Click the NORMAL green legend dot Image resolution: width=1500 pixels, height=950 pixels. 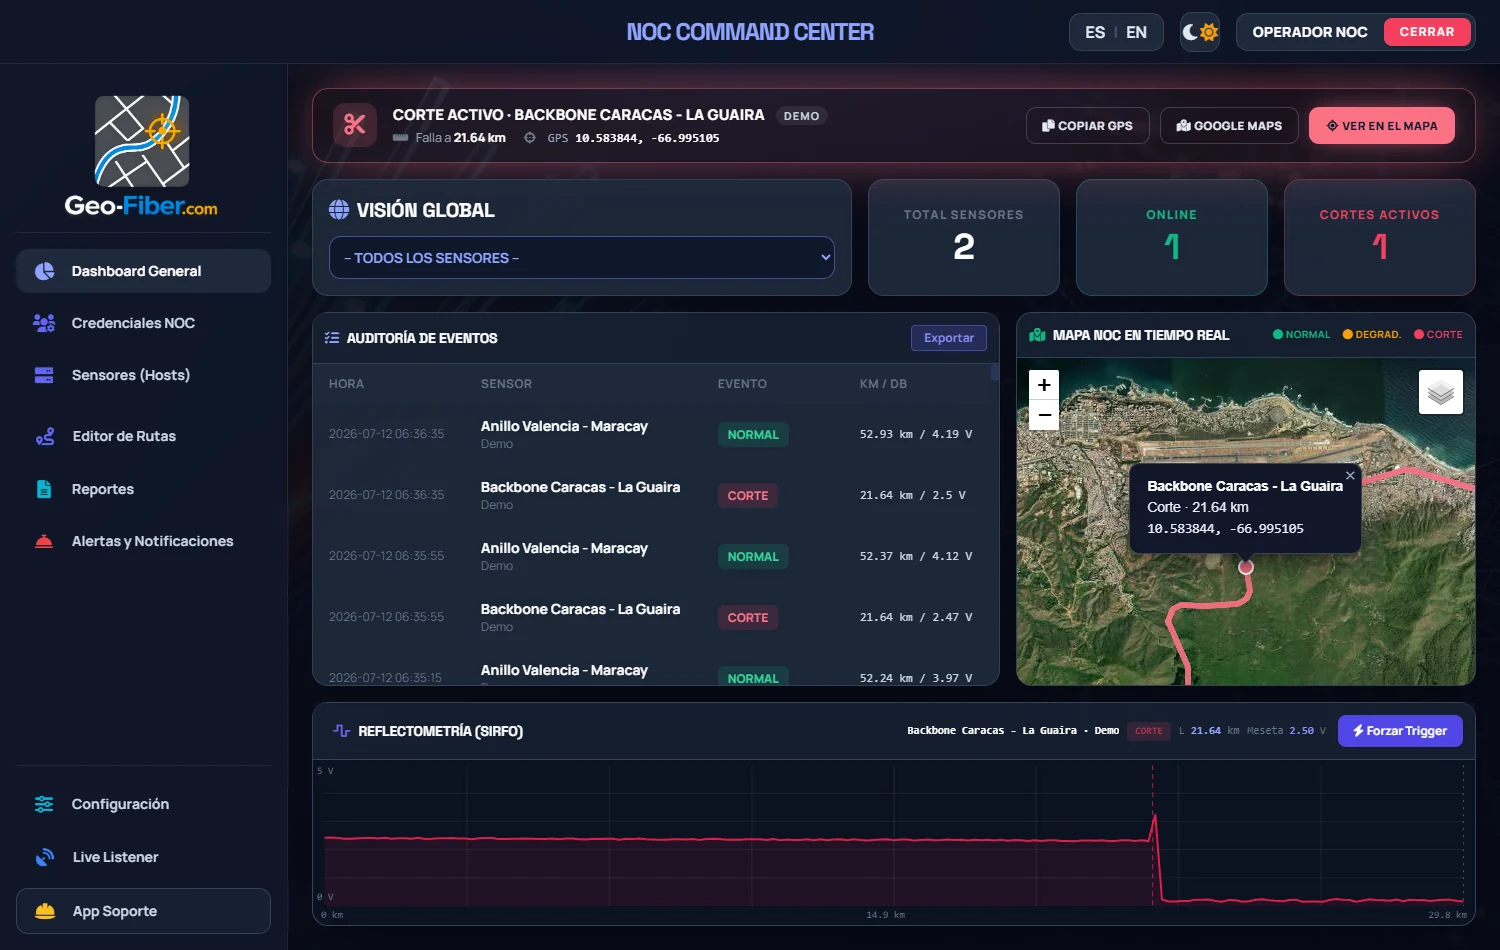(1277, 334)
